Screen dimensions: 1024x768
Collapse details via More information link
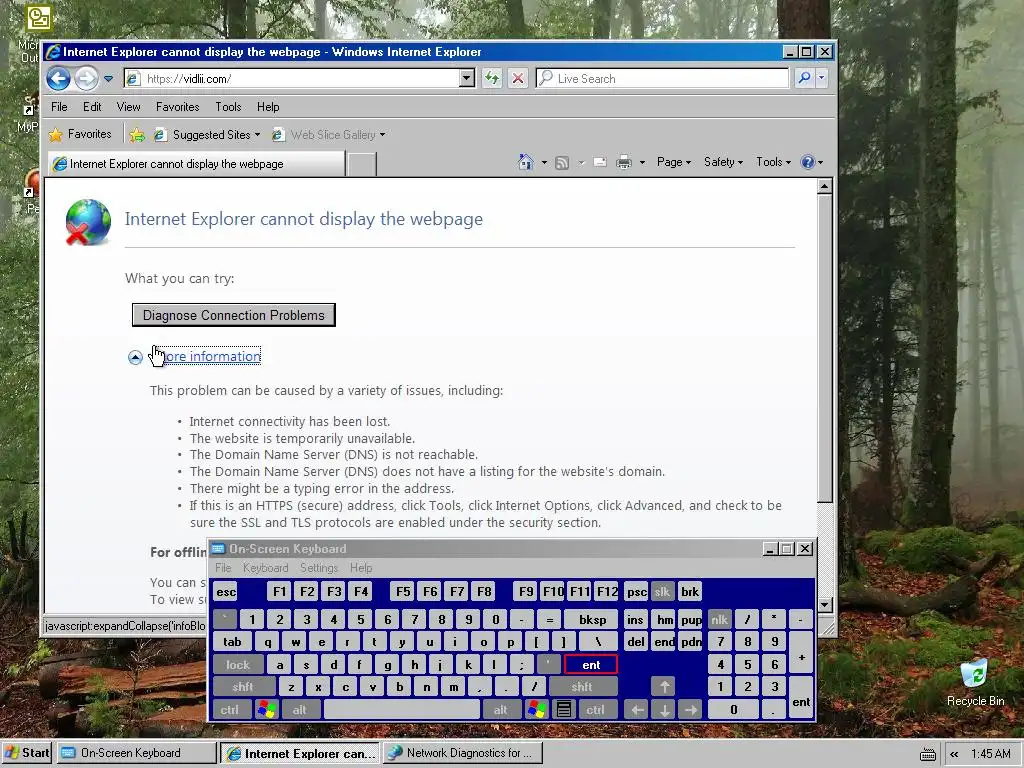[x=205, y=356]
